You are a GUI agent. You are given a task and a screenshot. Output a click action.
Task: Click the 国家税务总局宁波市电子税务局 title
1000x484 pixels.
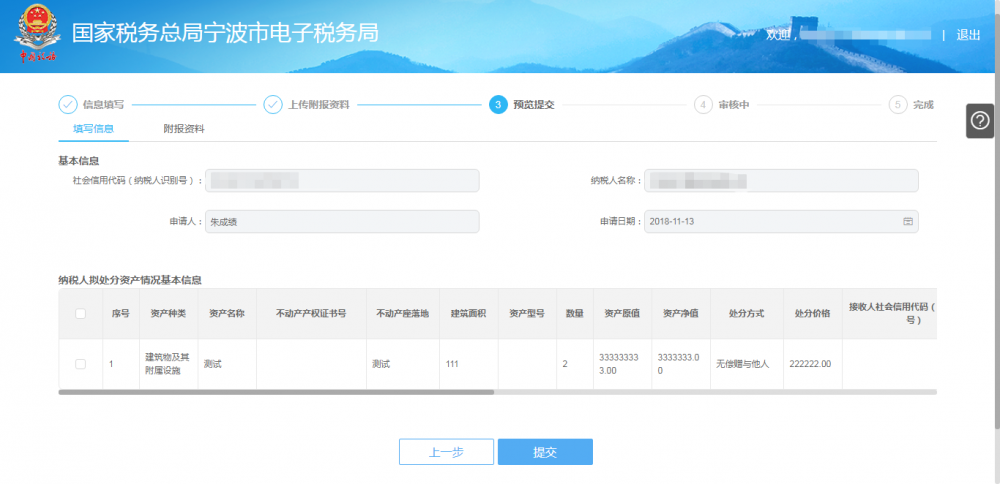coord(225,33)
